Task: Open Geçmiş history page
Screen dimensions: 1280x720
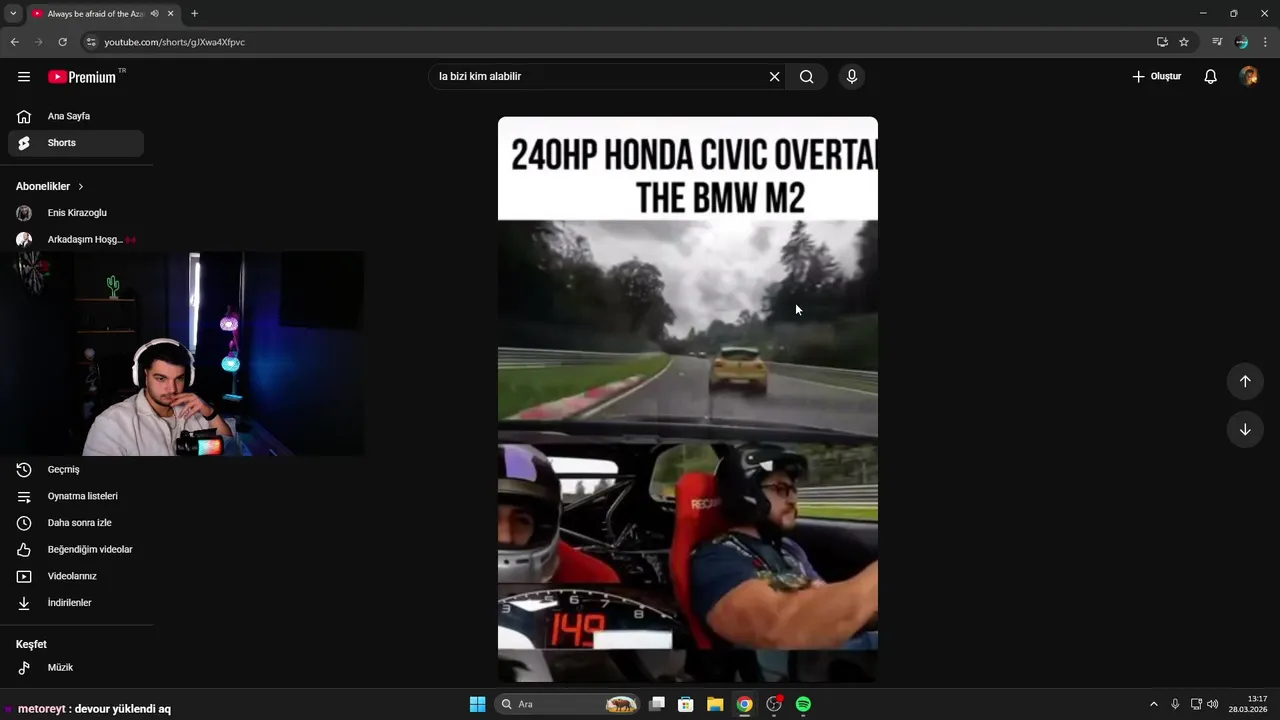Action: (x=76, y=470)
